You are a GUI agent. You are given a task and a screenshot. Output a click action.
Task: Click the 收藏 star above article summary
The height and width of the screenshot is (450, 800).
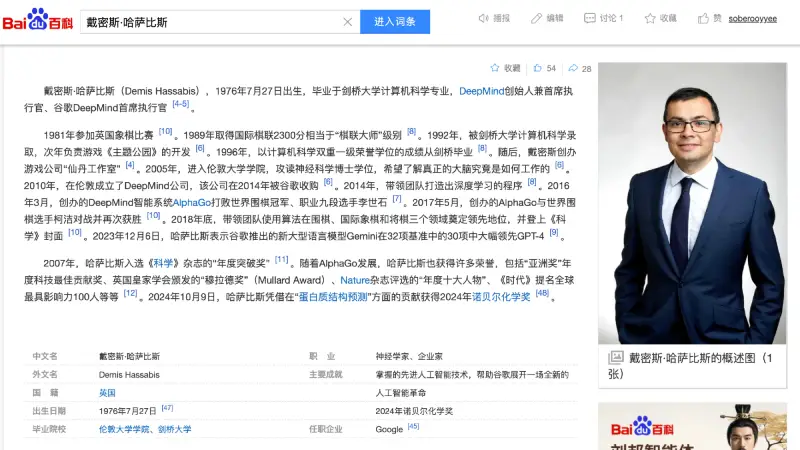(494, 68)
